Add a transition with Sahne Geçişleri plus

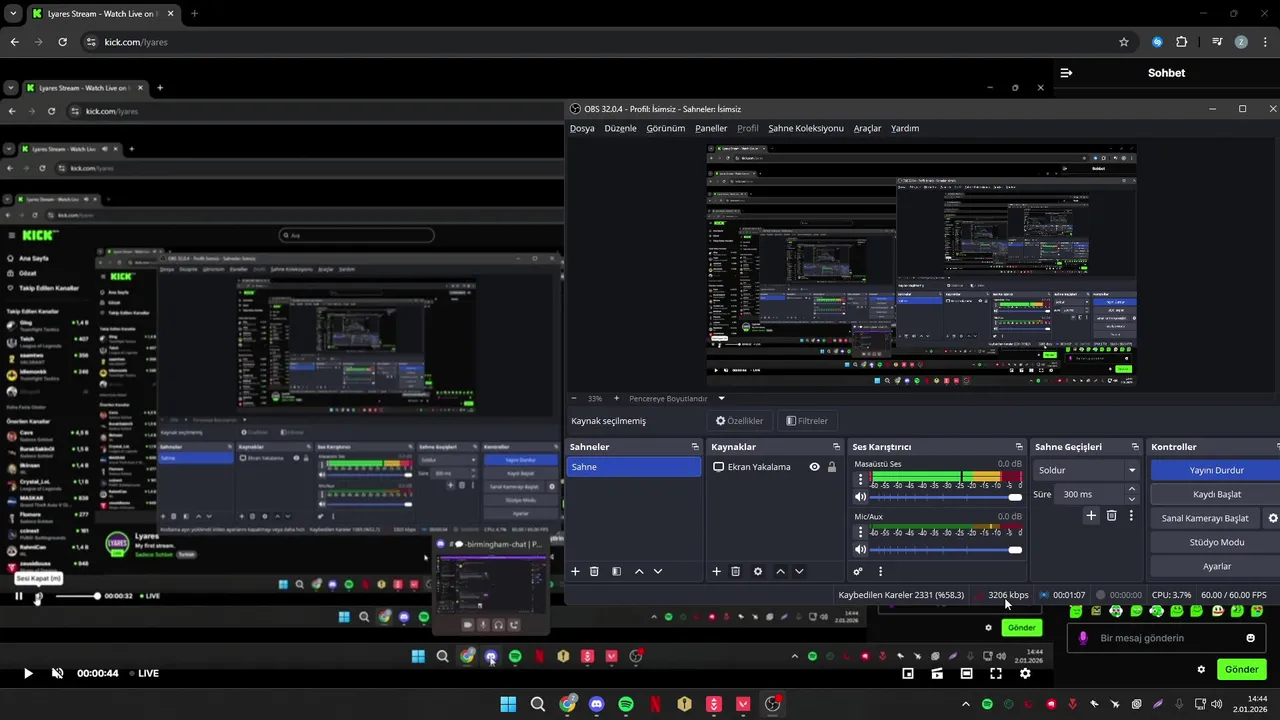click(1091, 515)
